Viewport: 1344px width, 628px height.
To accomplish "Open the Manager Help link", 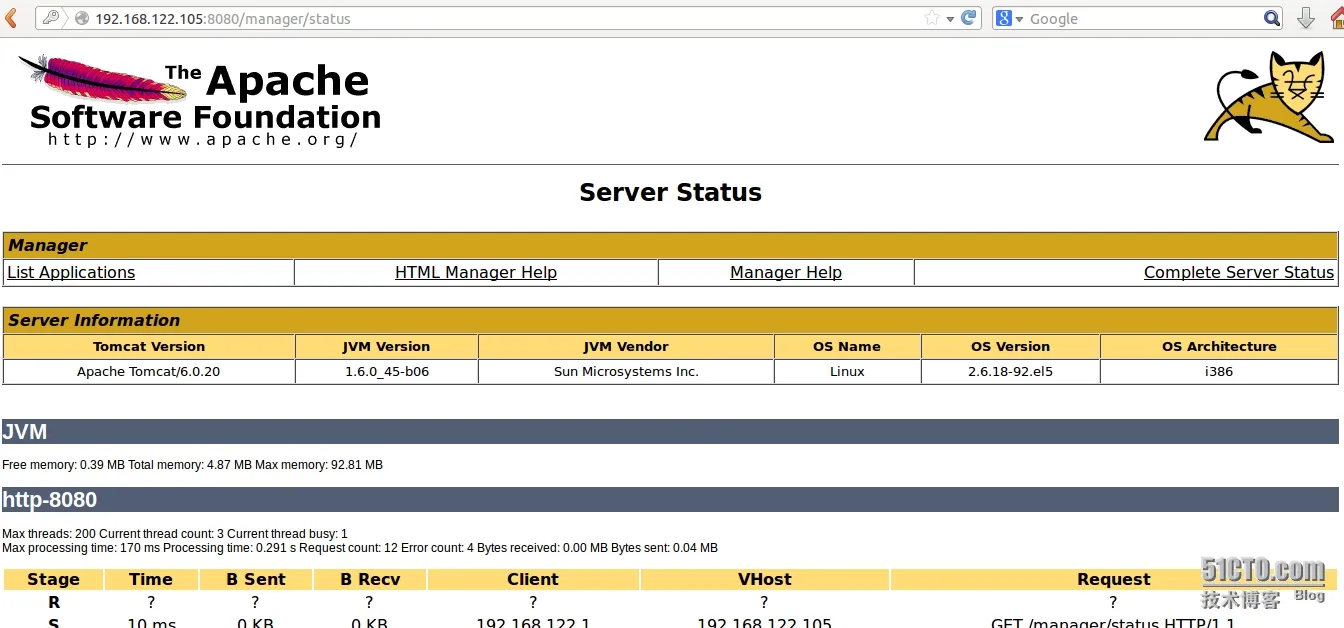I will coord(786,272).
